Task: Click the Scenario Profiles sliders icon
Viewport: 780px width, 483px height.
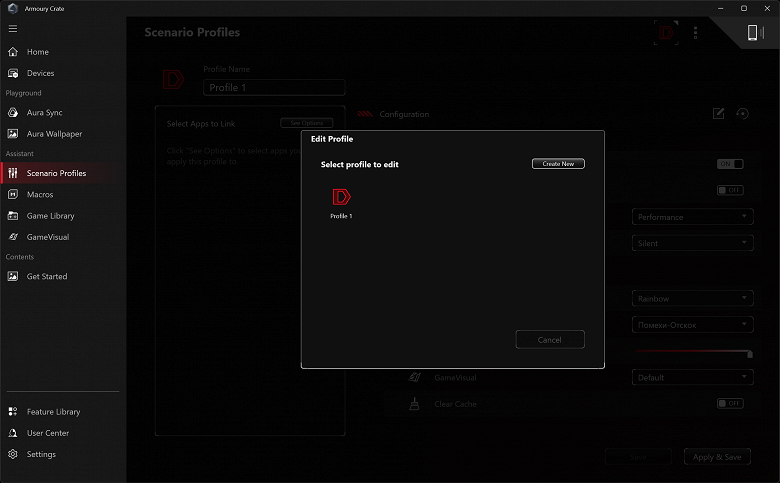Action: click(x=13, y=173)
